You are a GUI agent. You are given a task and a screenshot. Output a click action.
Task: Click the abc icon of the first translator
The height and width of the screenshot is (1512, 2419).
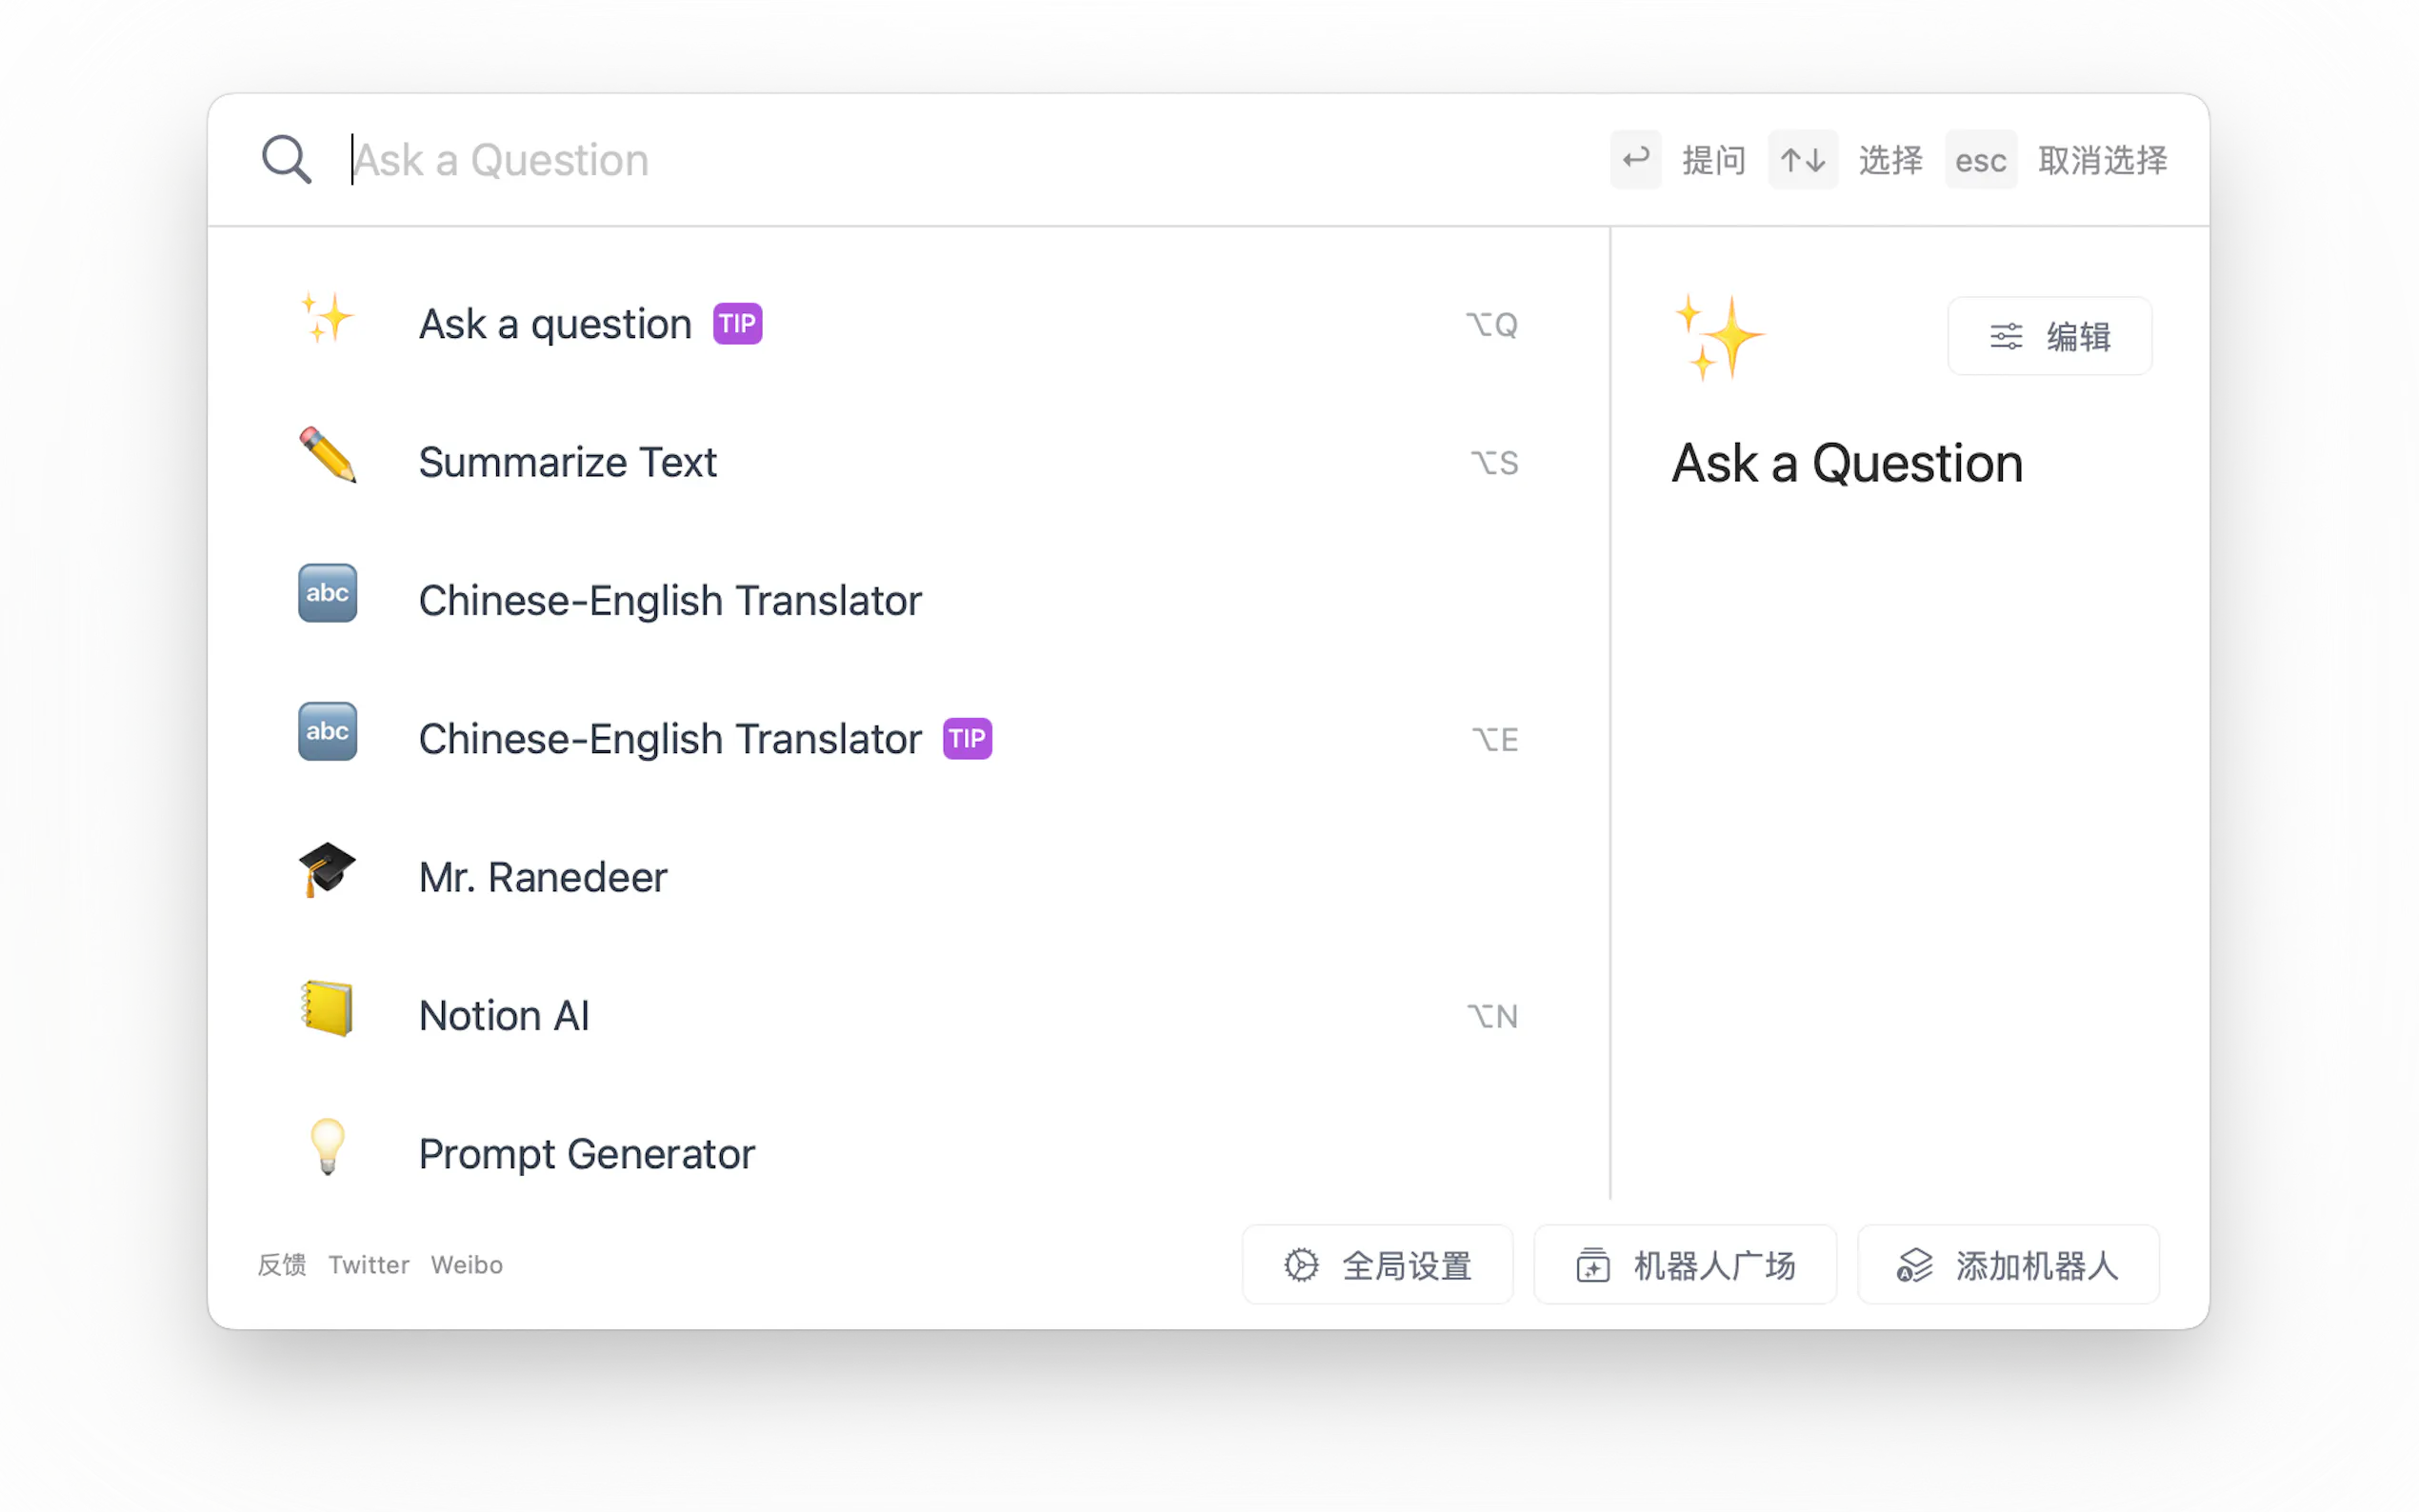(327, 594)
